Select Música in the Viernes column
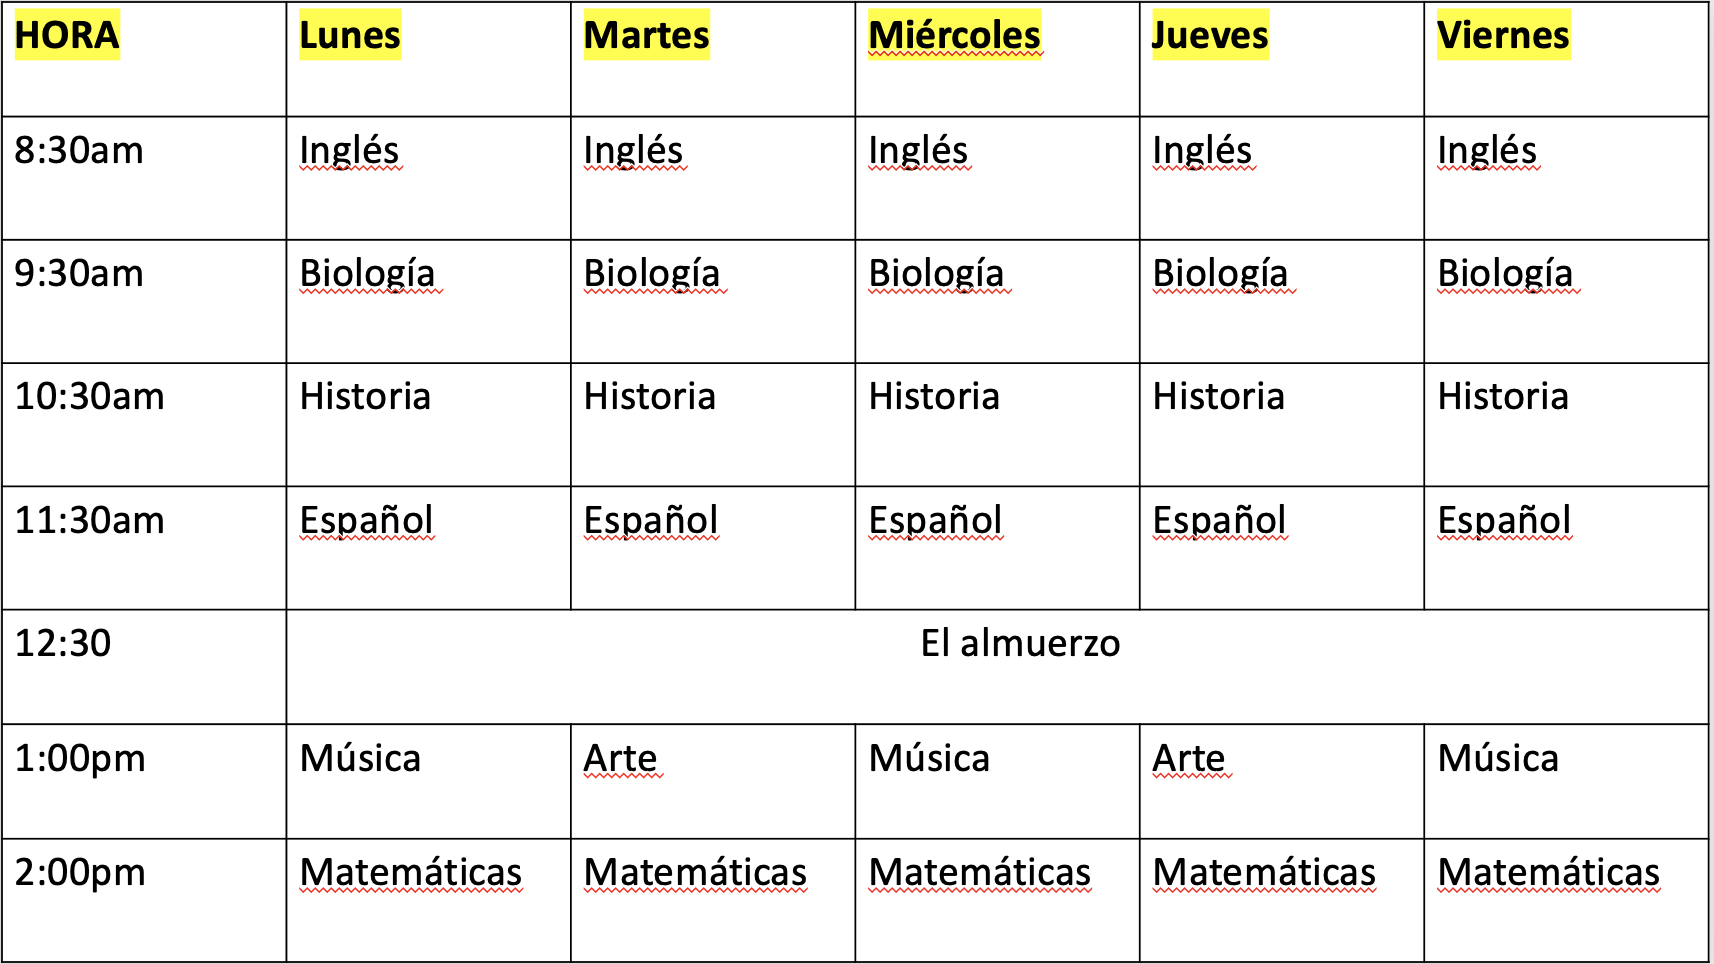 (x=1498, y=758)
